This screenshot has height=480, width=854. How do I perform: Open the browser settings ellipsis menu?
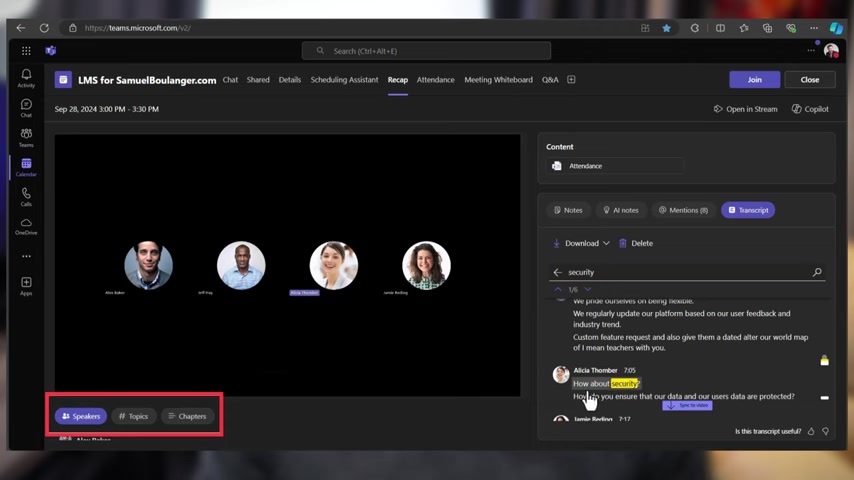(814, 28)
